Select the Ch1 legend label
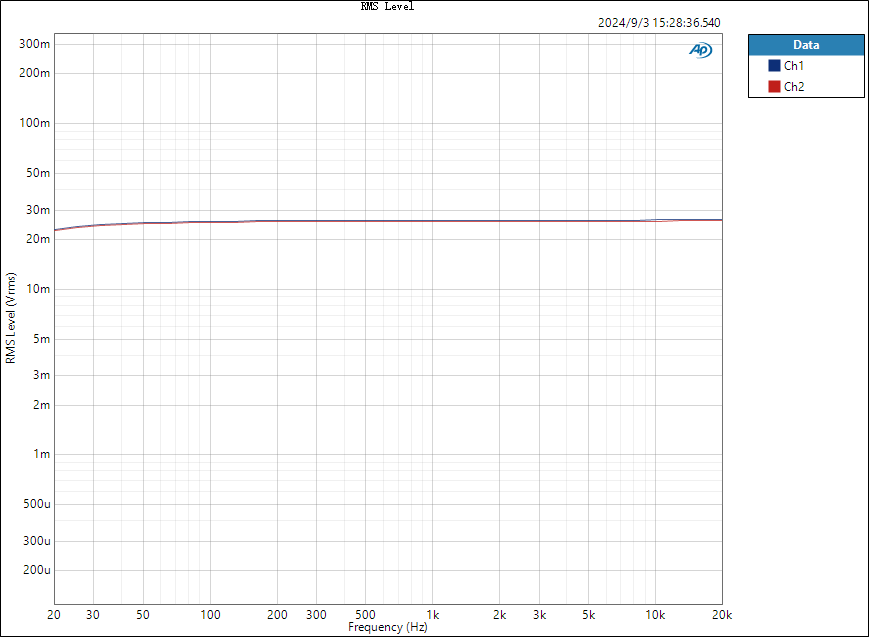This screenshot has width=869, height=637. [x=794, y=66]
